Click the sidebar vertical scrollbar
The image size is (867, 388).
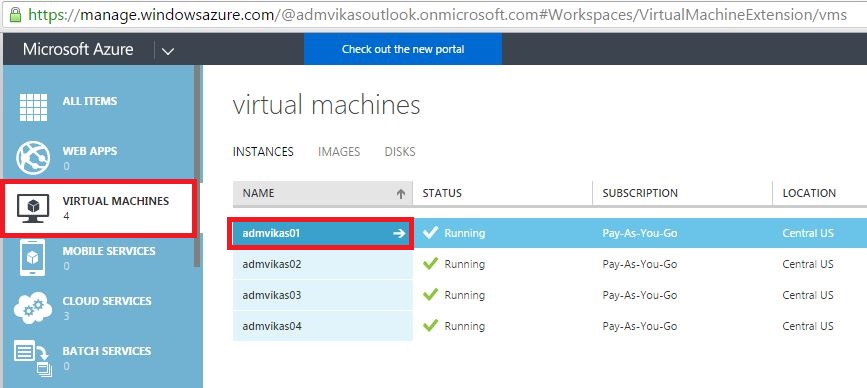point(197,166)
